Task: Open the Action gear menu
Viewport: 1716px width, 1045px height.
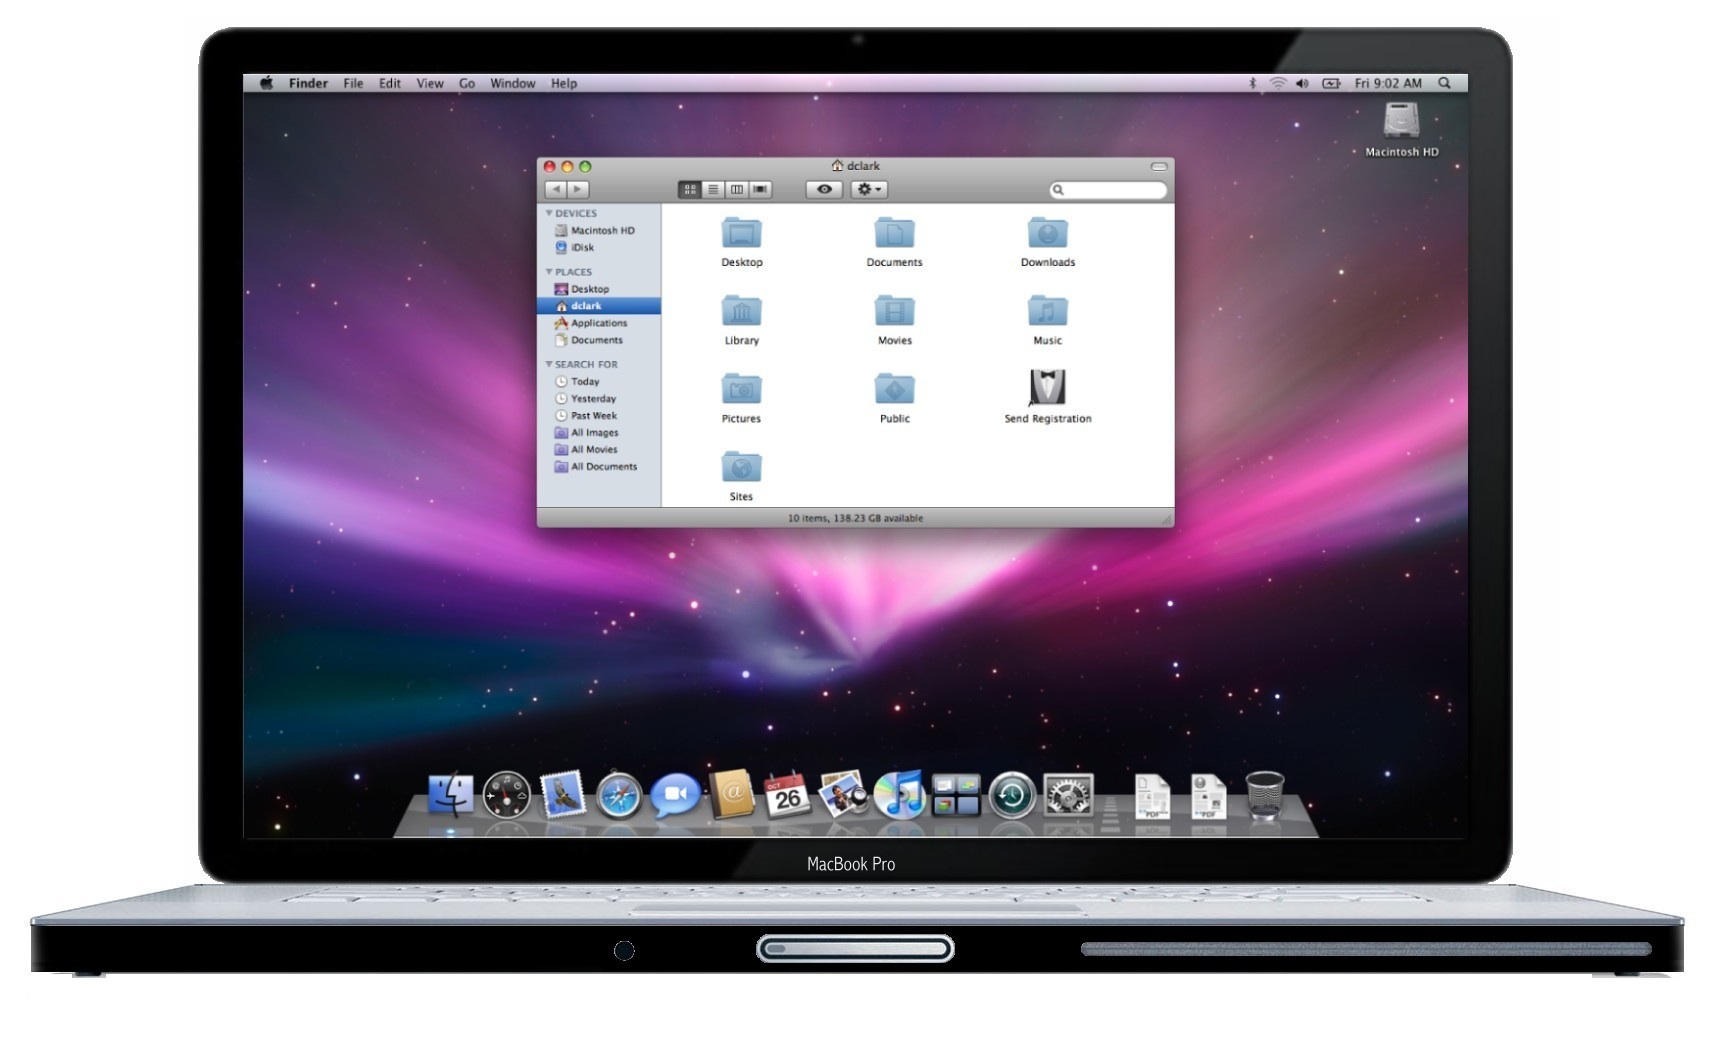Action: tap(868, 190)
